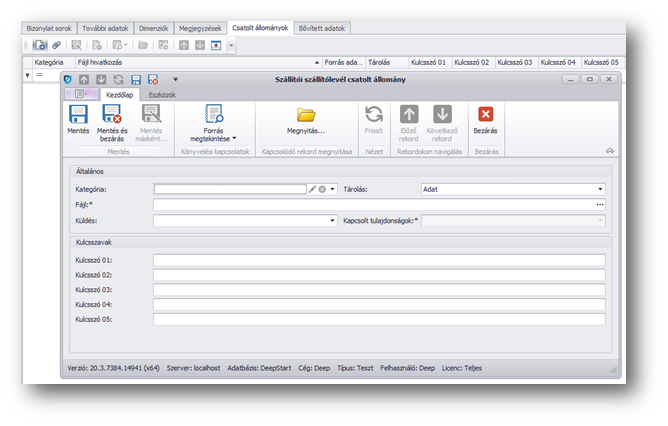
Task: Click the clear icon beside Kategória field
Action: coord(322,188)
